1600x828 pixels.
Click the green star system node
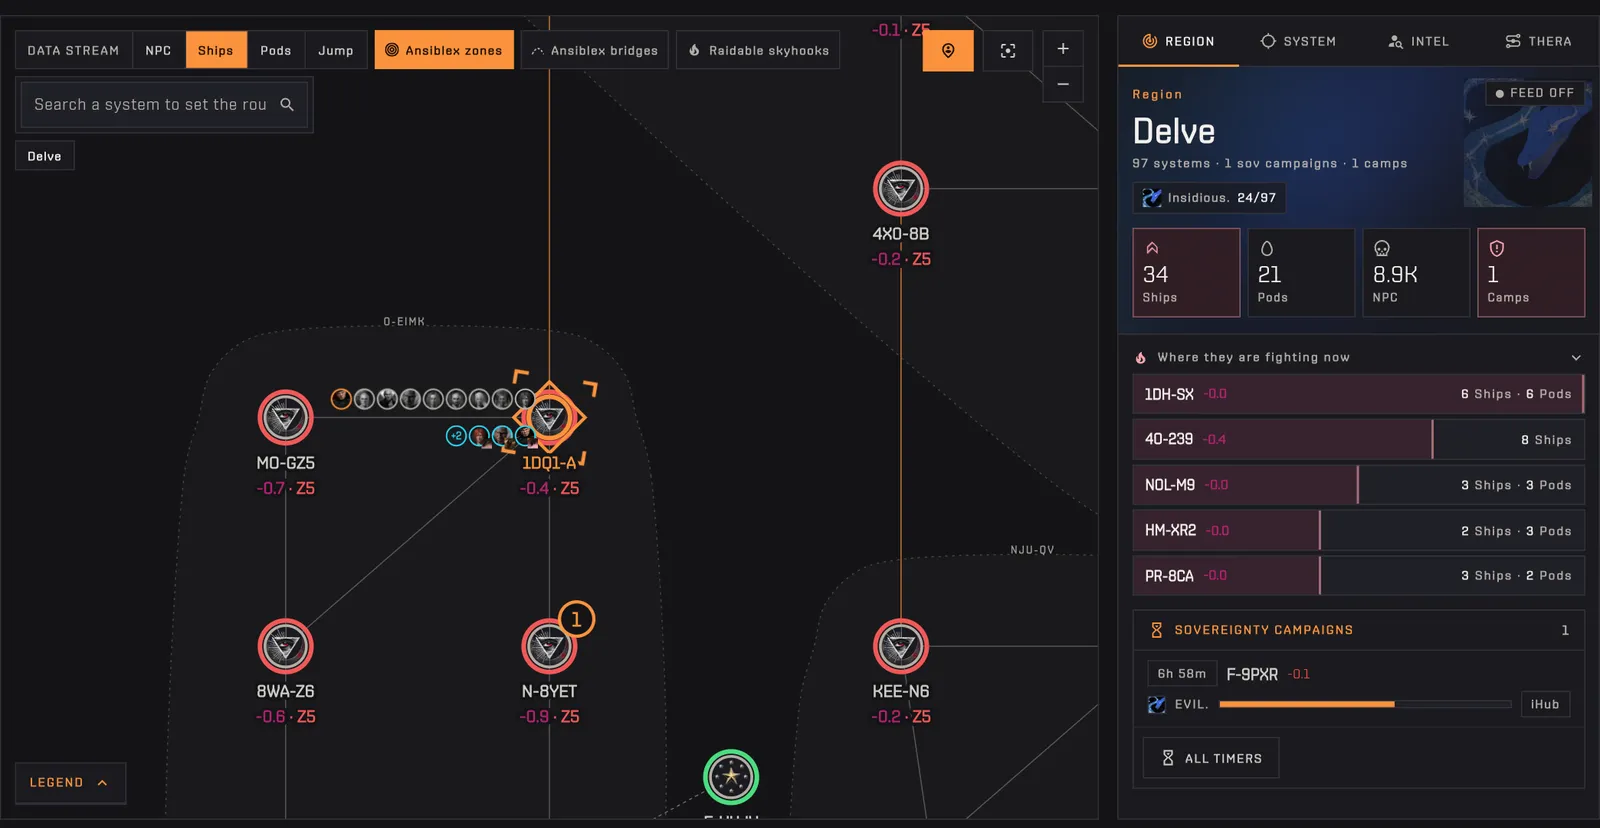click(731, 777)
